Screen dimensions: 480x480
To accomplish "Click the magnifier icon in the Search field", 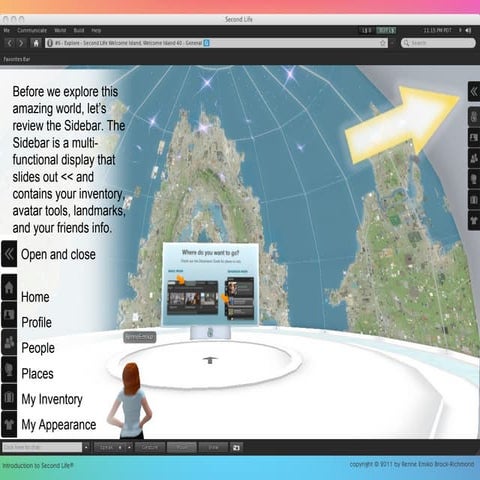I will (x=406, y=43).
